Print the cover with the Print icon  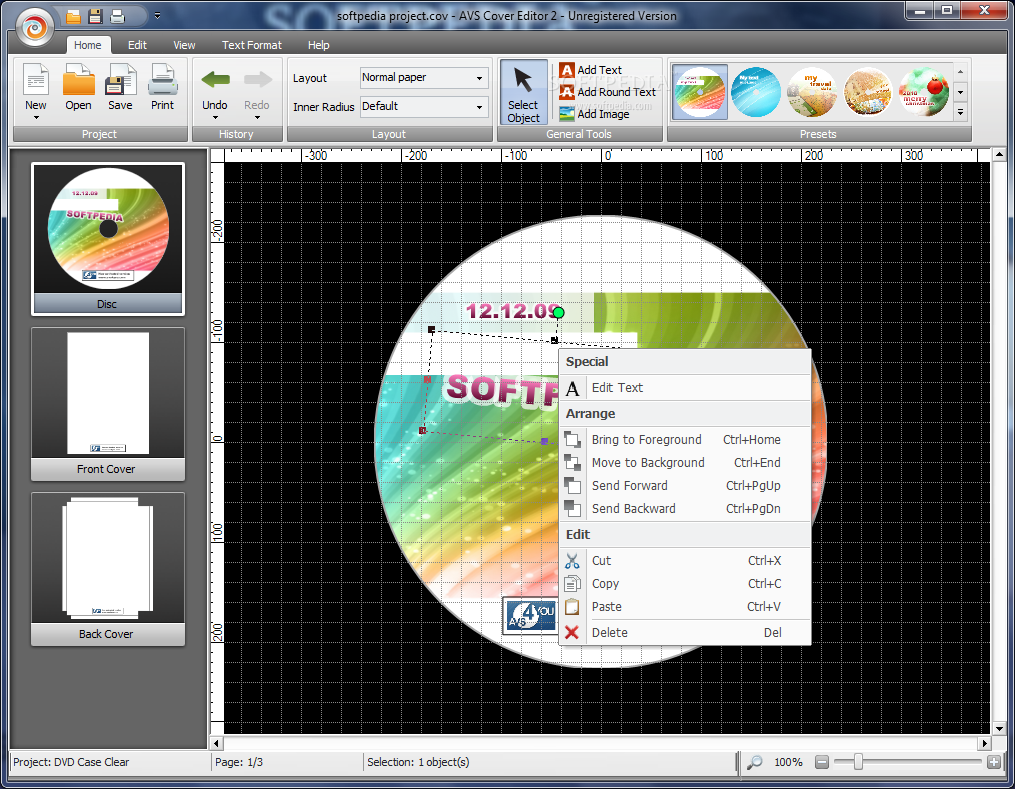(162, 81)
